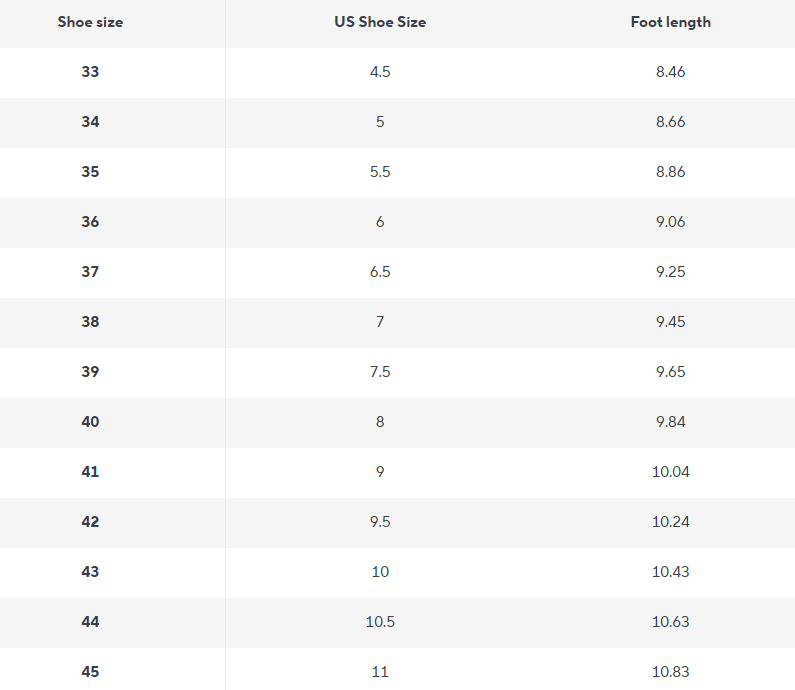Viewport: 795px width, 690px height.
Task: Click US shoe size 10.5 value
Action: coord(380,622)
